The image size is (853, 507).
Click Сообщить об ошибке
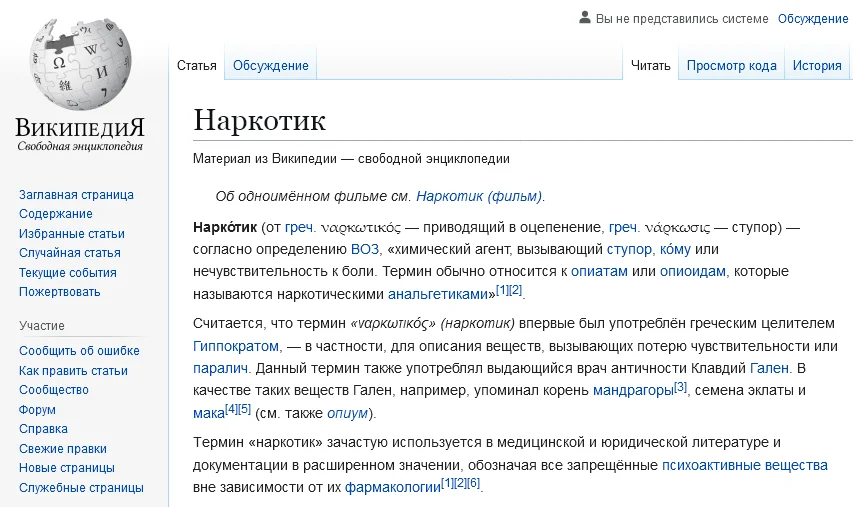pos(79,351)
